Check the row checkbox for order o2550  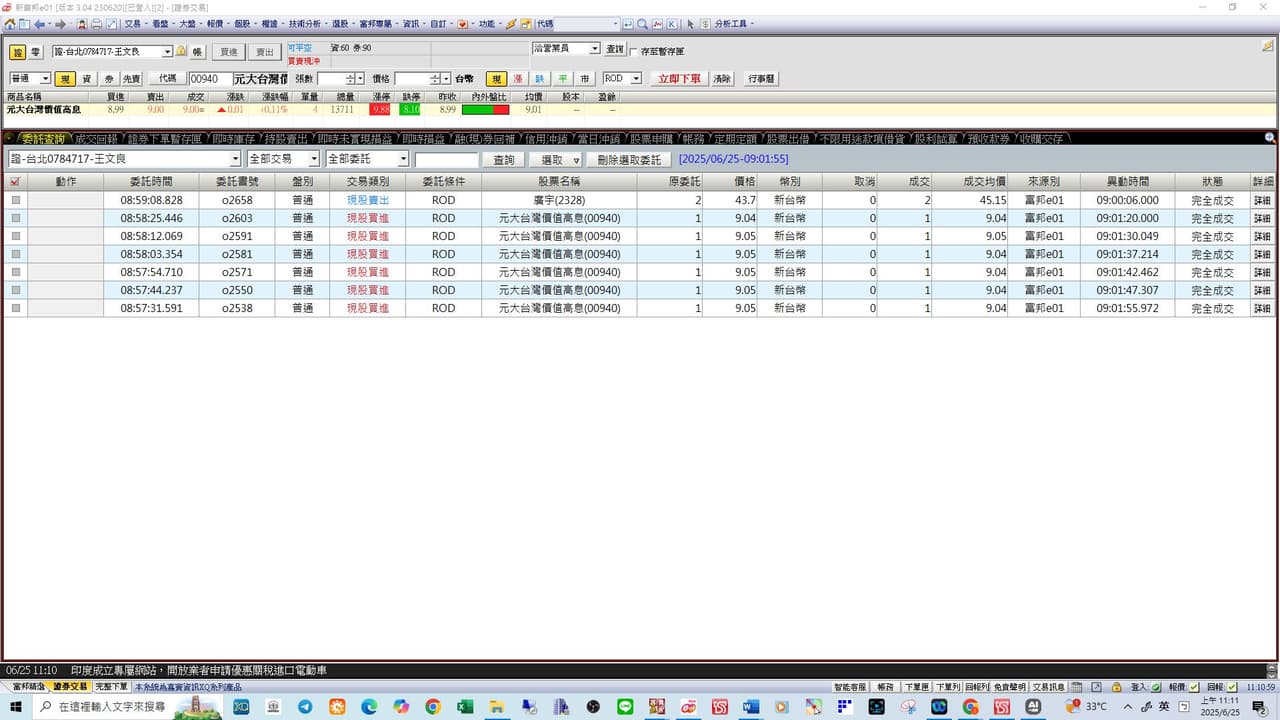tap(15, 290)
